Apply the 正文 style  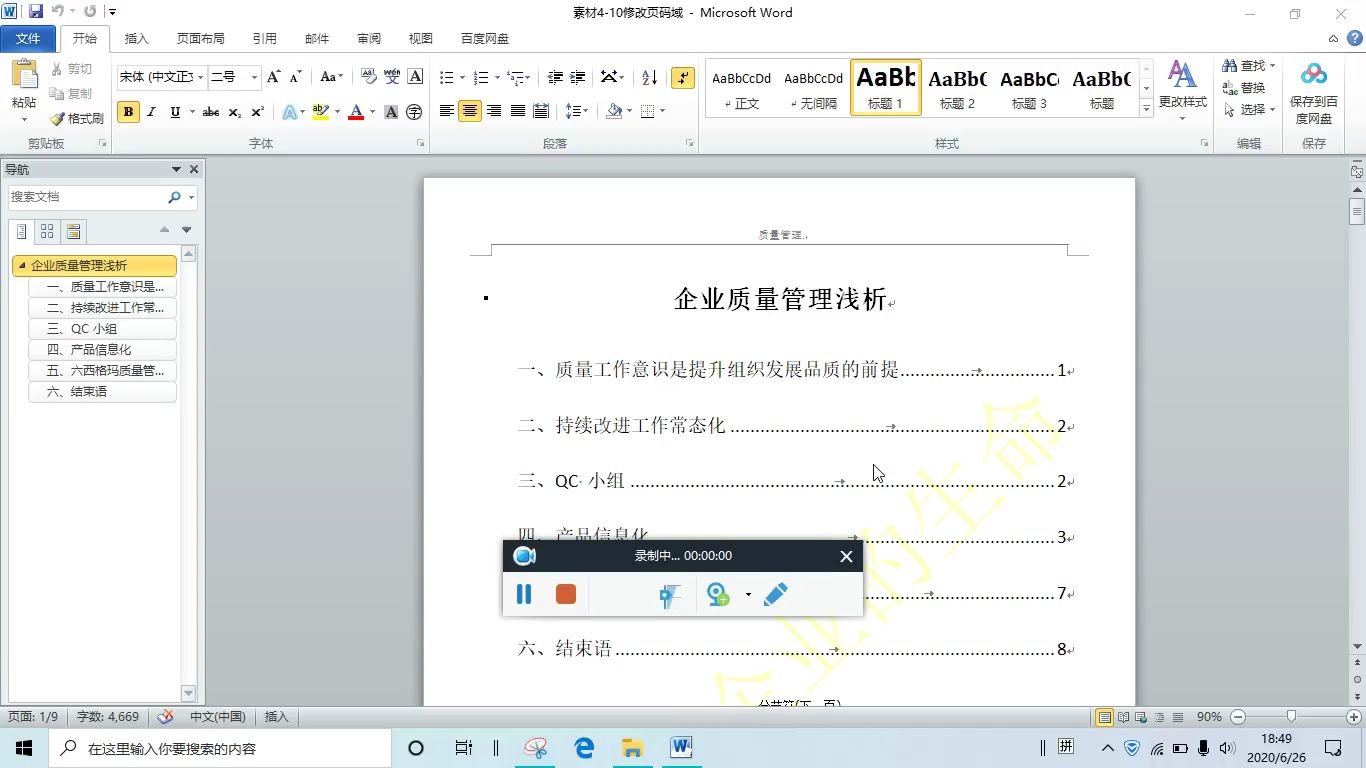(x=741, y=87)
